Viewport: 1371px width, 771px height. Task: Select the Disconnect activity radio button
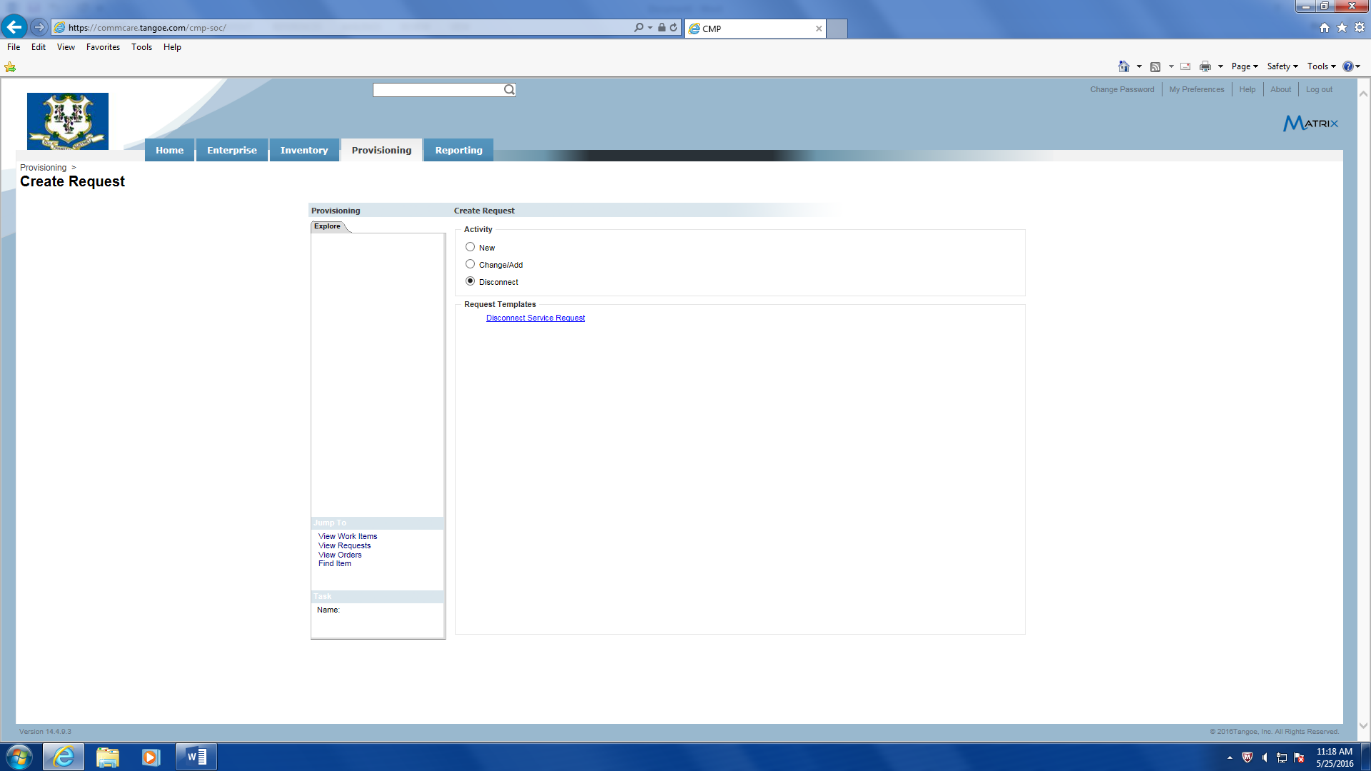point(470,281)
